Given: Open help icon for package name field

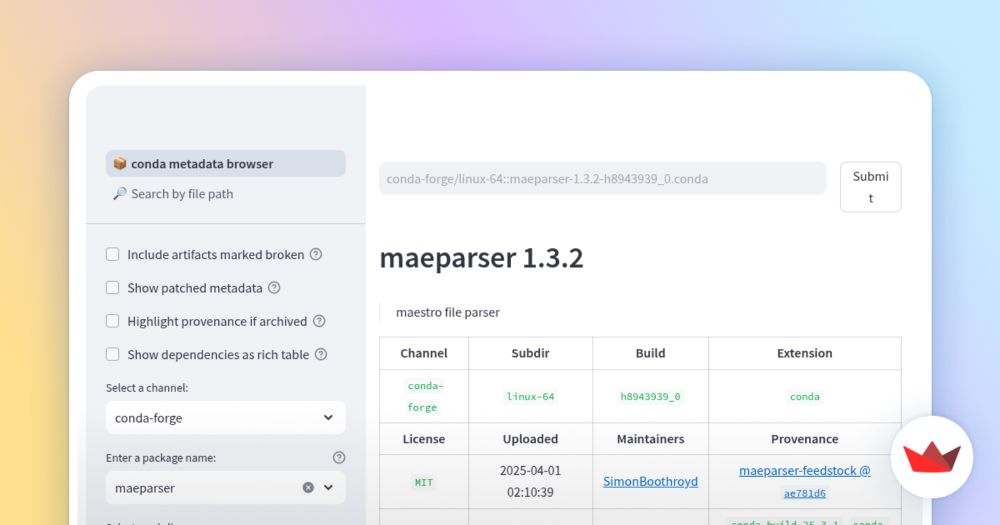Looking at the screenshot, I should point(339,457).
